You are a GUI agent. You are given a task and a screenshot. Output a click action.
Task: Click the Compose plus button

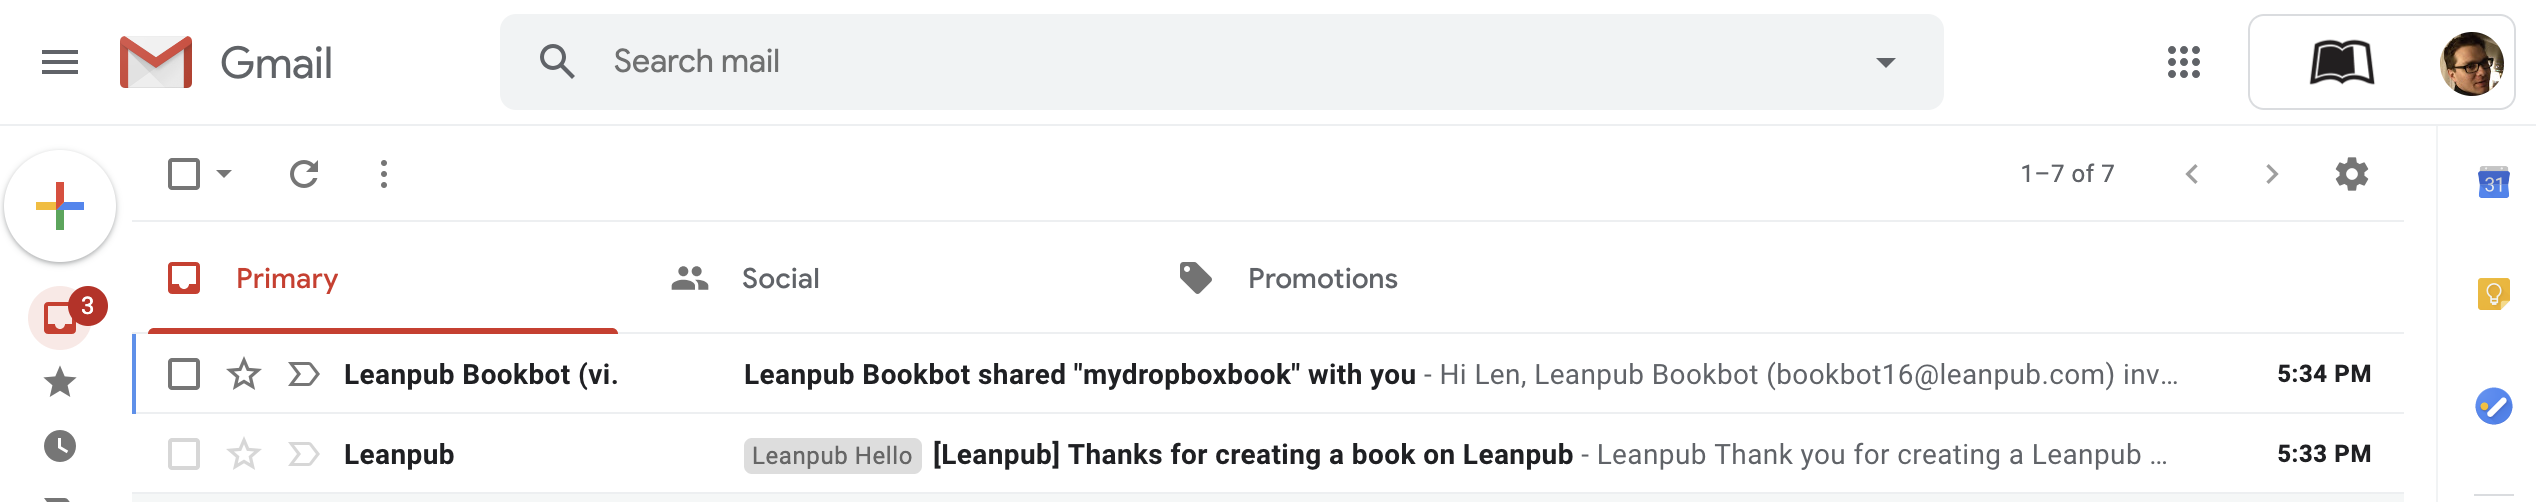[60, 206]
